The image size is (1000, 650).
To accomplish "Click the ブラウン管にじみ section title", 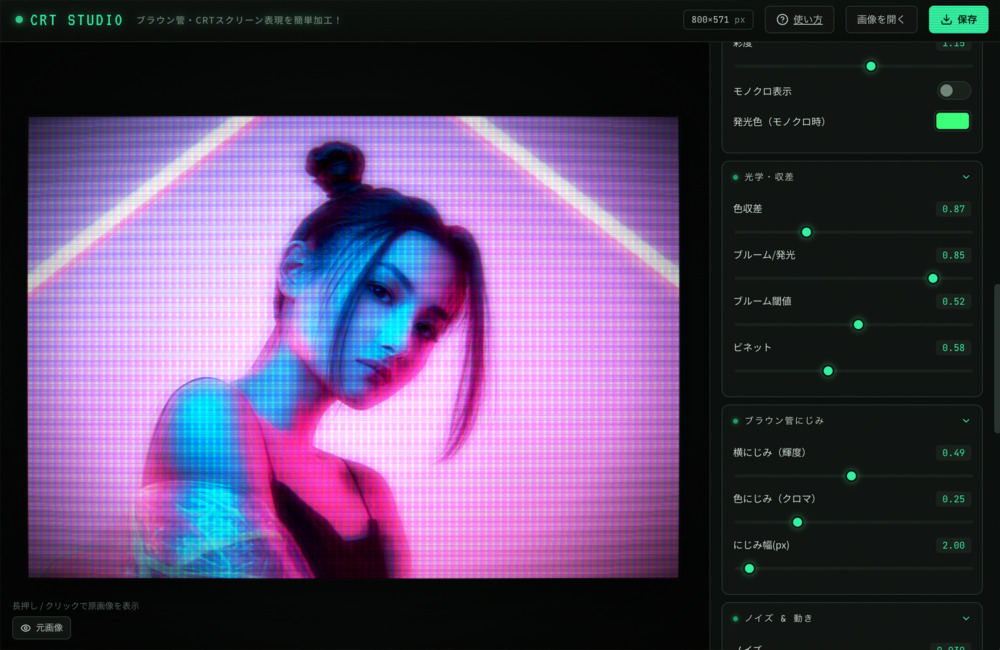I will [x=784, y=420].
